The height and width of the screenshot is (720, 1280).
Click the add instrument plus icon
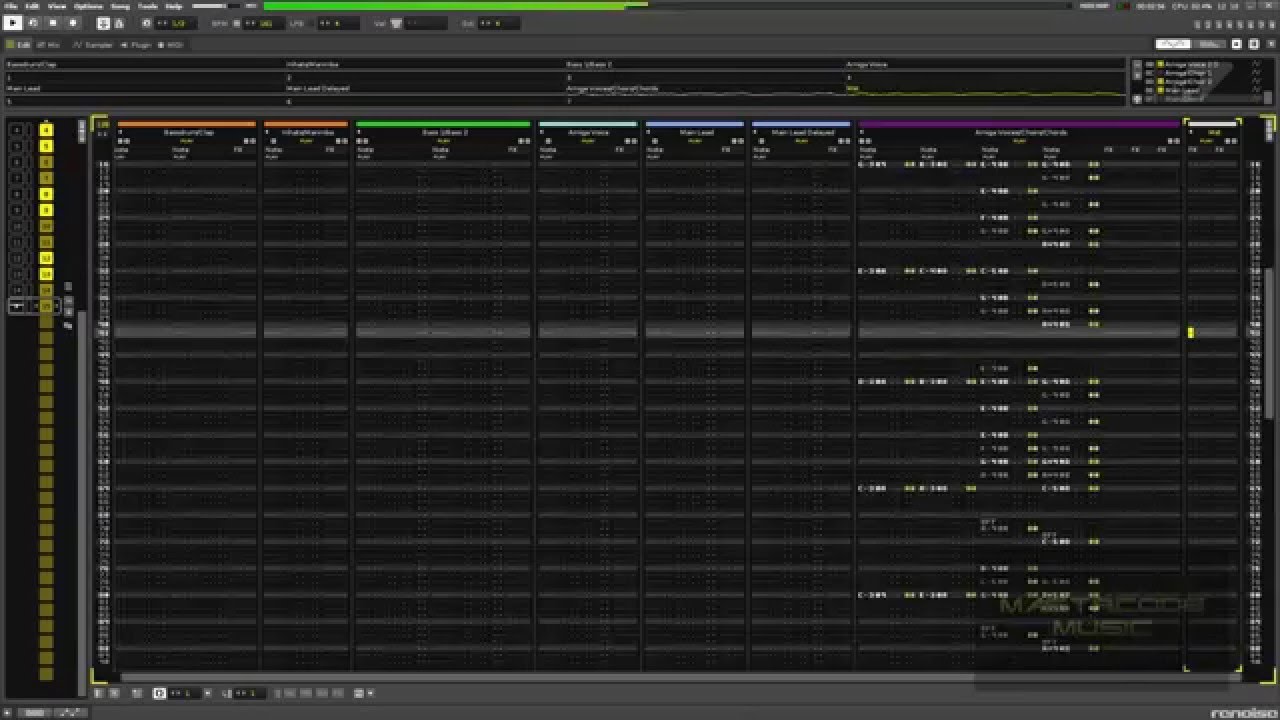[x=1136, y=99]
